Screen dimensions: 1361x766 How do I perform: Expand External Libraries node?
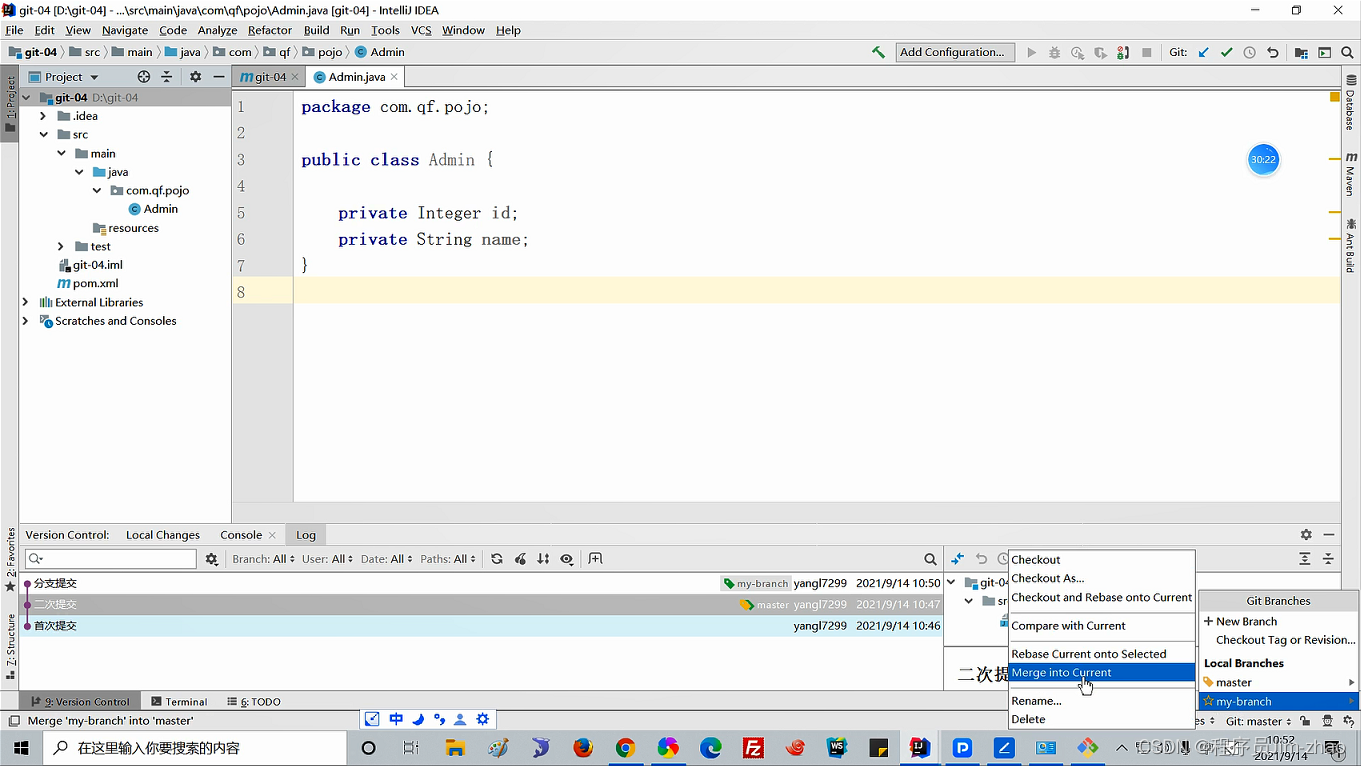[26, 302]
